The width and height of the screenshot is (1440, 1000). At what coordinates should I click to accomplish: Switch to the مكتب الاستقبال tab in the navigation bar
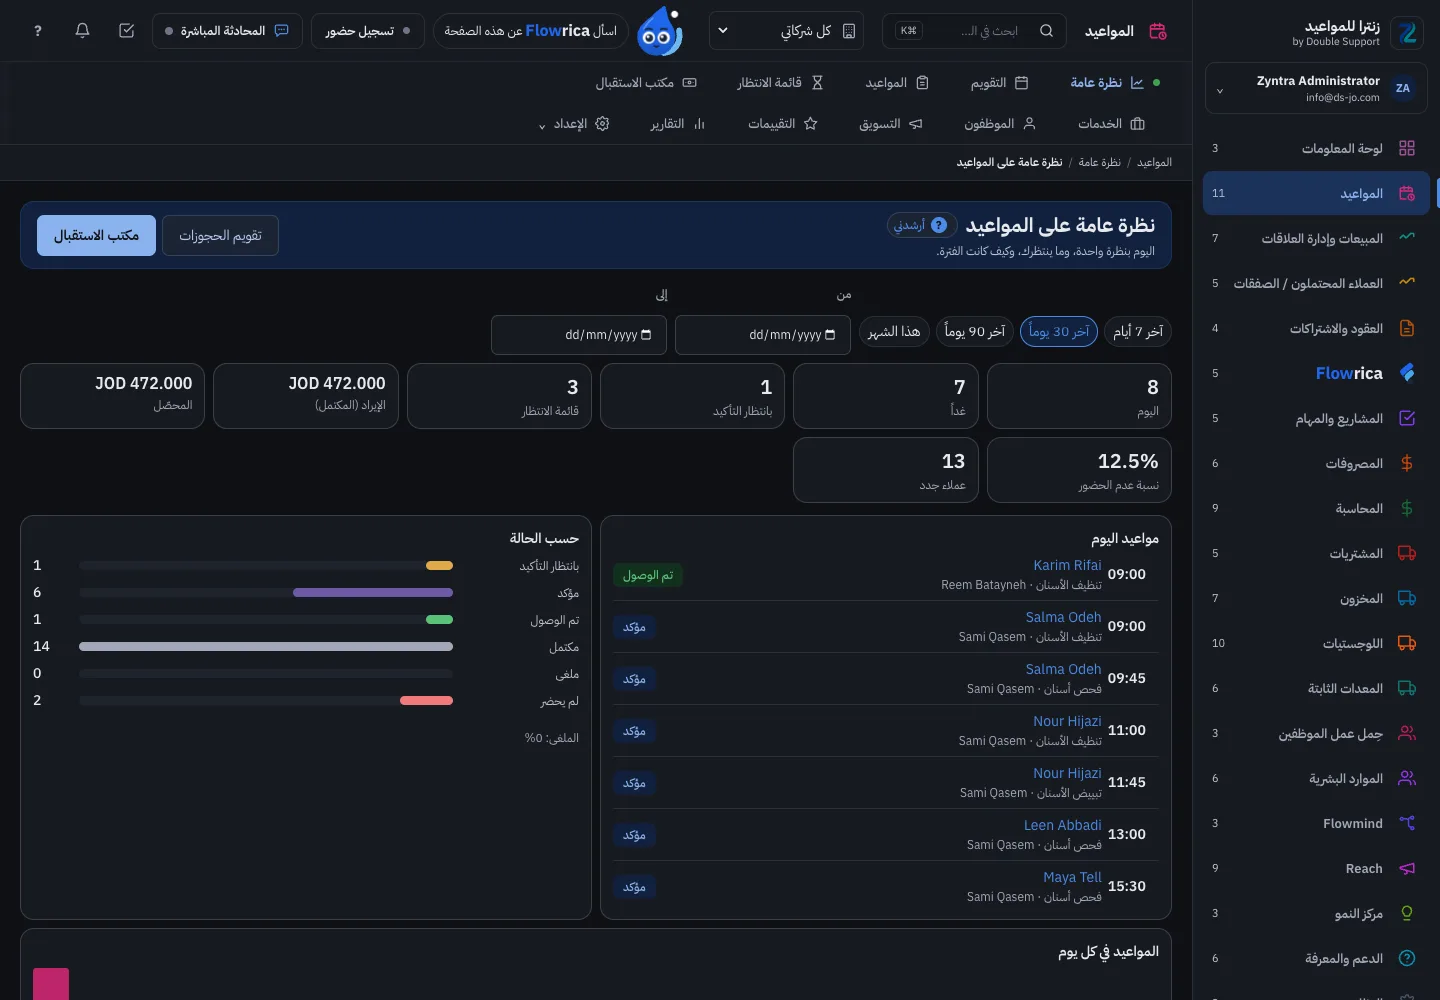coord(646,83)
